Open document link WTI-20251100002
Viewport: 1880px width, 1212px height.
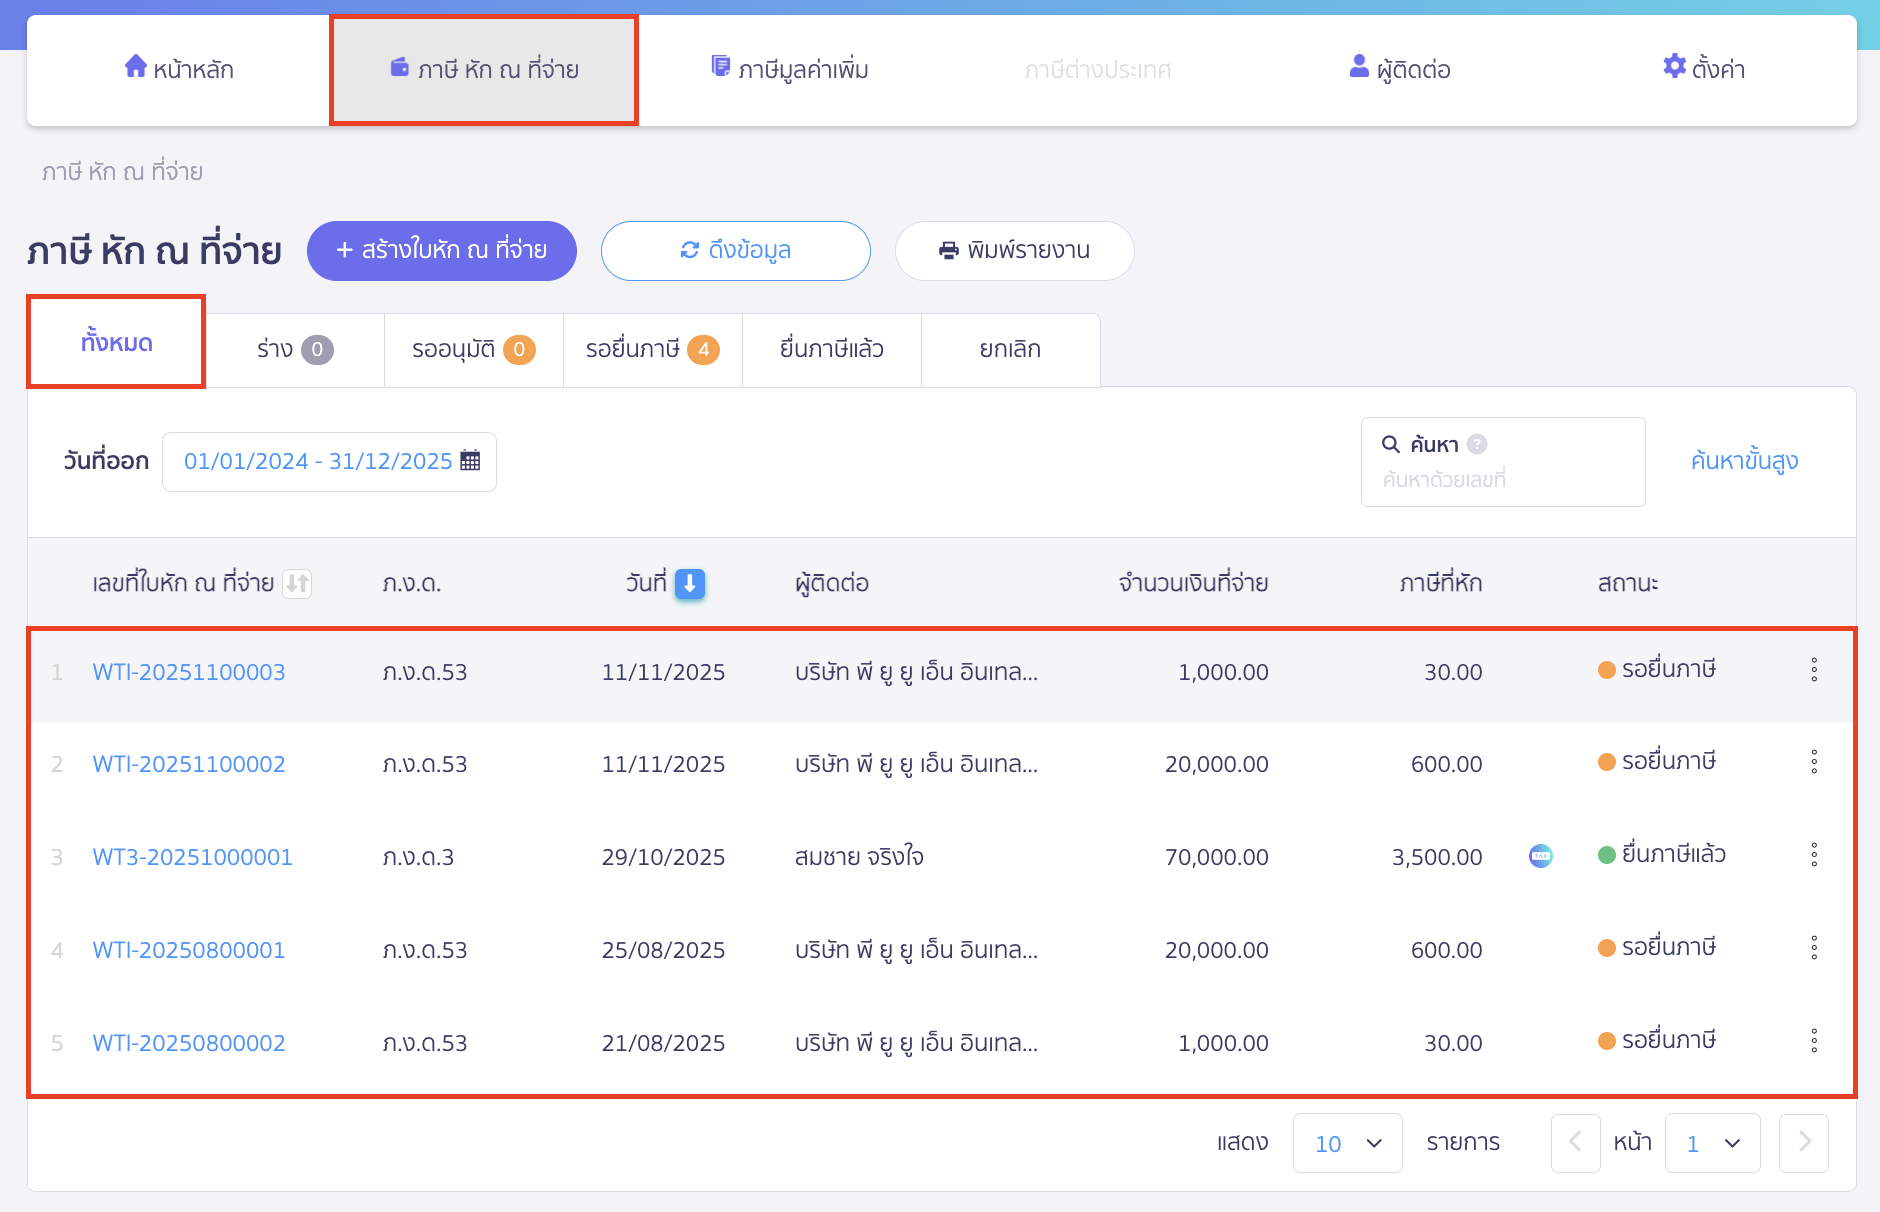pos(189,764)
